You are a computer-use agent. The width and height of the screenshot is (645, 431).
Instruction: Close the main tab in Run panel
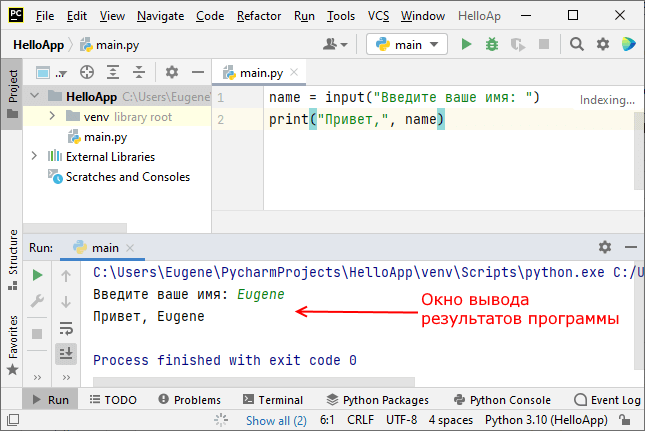[130, 248]
